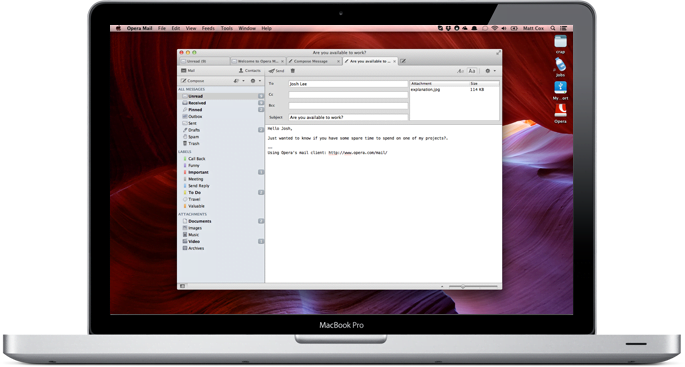Viewport: 685px width, 367px height.
Task: Open the Contacts panel
Action: point(249,71)
